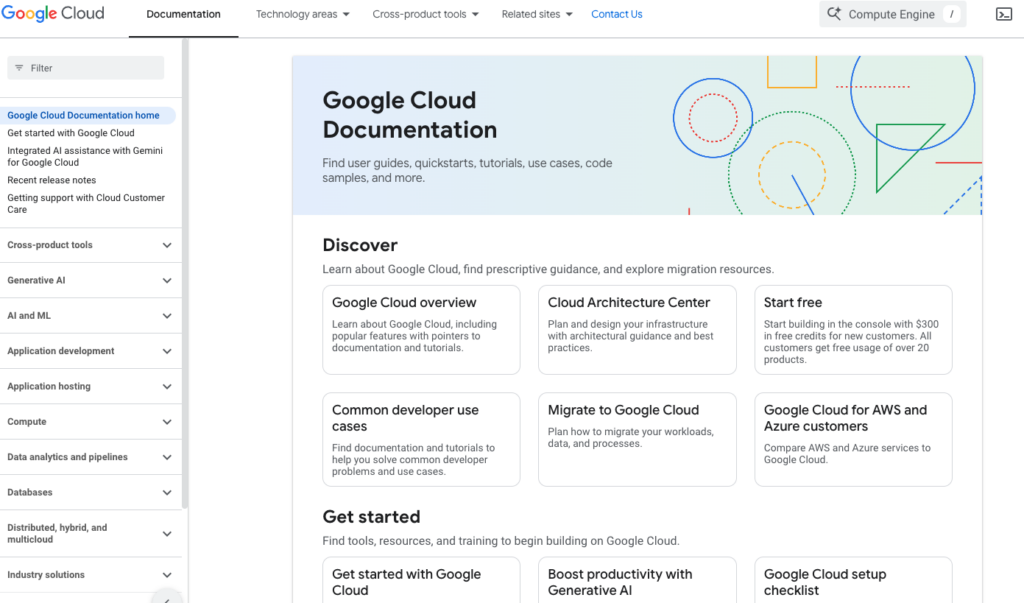This screenshot has height=603, width=1024.
Task: Click the filter lines icon
Action: coord(19,68)
